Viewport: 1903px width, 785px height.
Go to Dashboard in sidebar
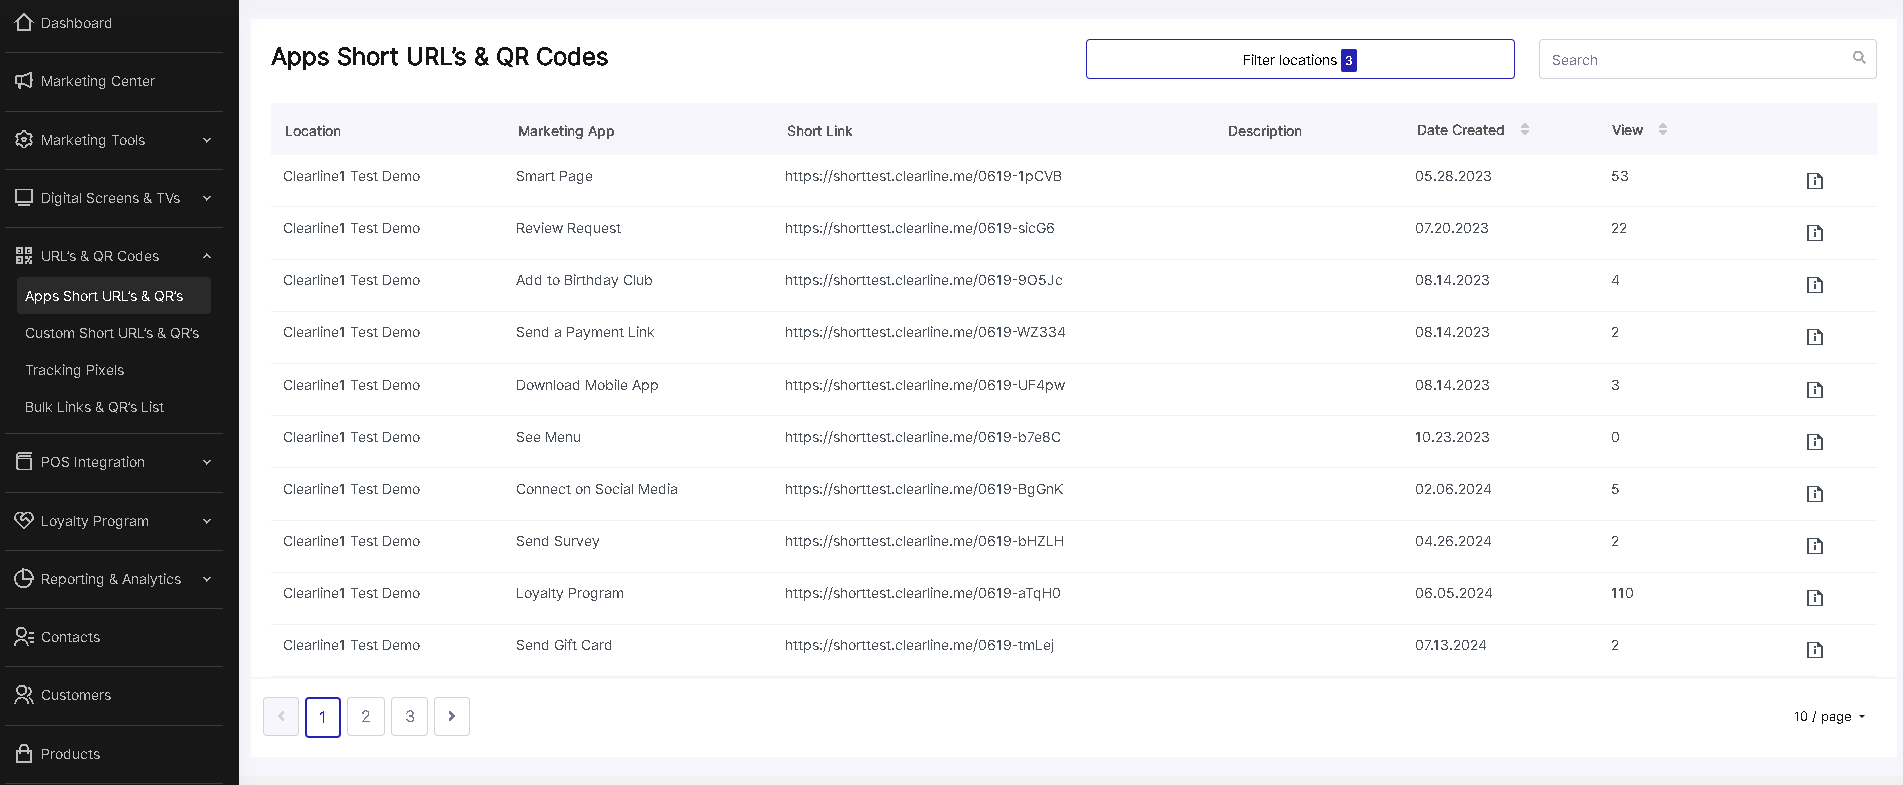76,23
